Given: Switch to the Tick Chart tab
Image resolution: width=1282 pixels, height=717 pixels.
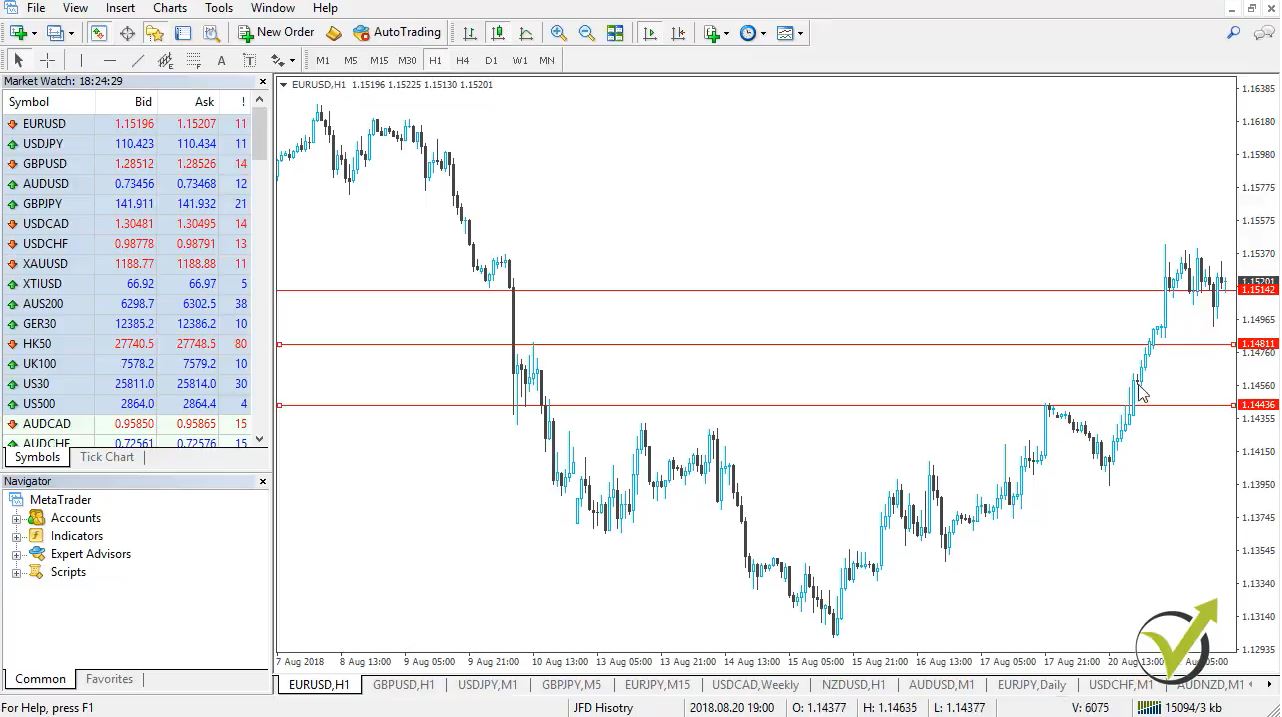Looking at the screenshot, I should pyautogui.click(x=106, y=457).
